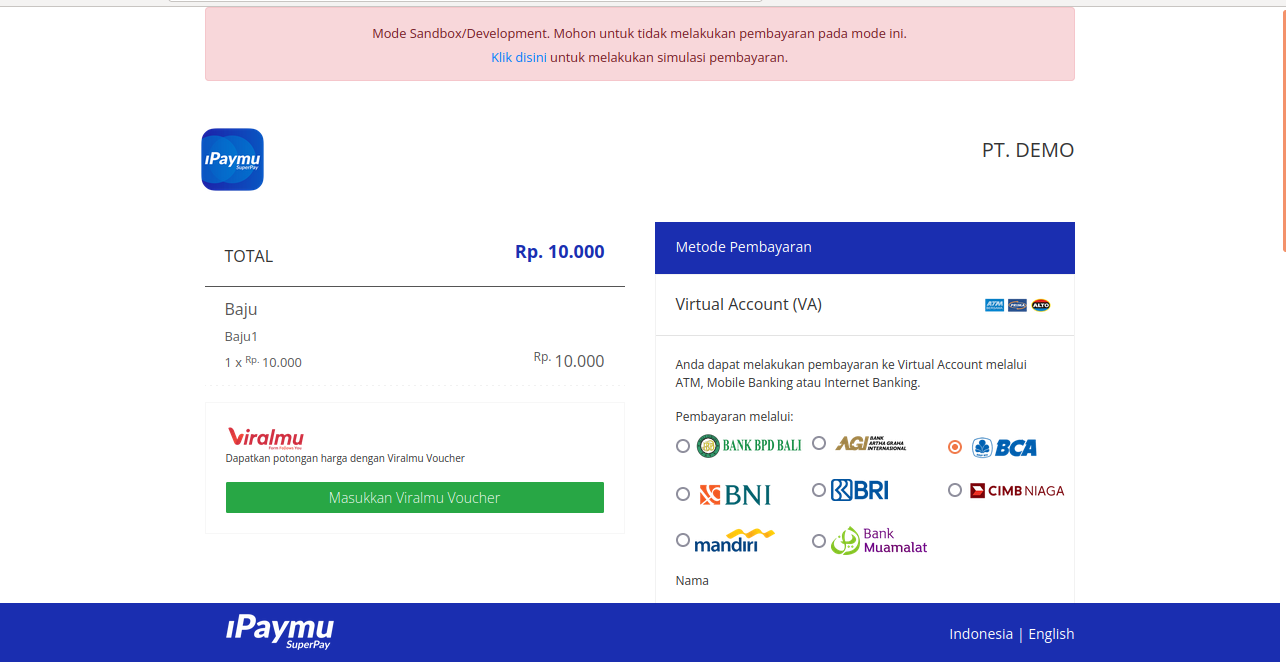Select the Bank BPD Bali radio button
1286x662 pixels.
point(683,446)
